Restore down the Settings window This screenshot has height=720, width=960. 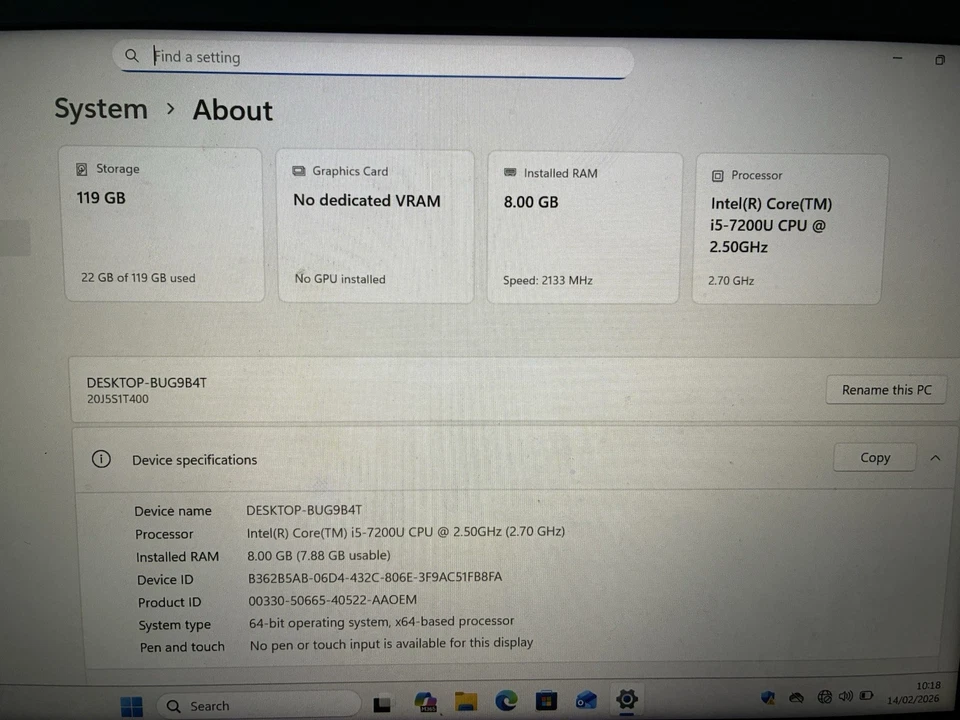pyautogui.click(x=940, y=59)
